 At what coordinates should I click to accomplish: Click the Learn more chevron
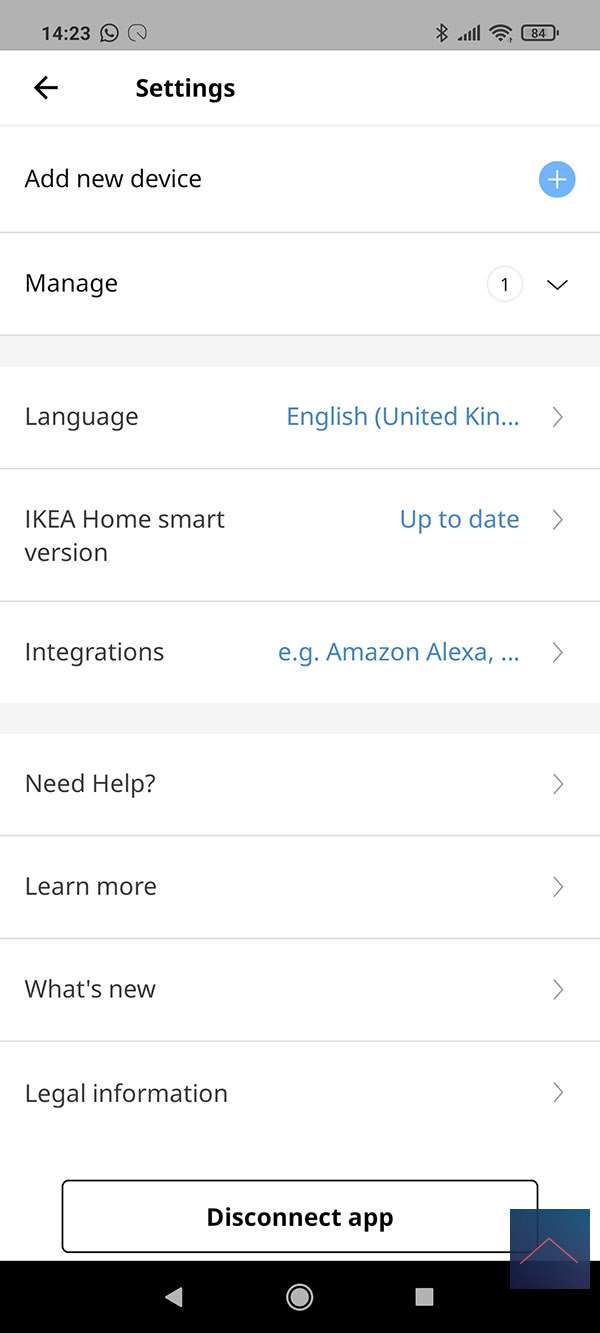click(558, 887)
